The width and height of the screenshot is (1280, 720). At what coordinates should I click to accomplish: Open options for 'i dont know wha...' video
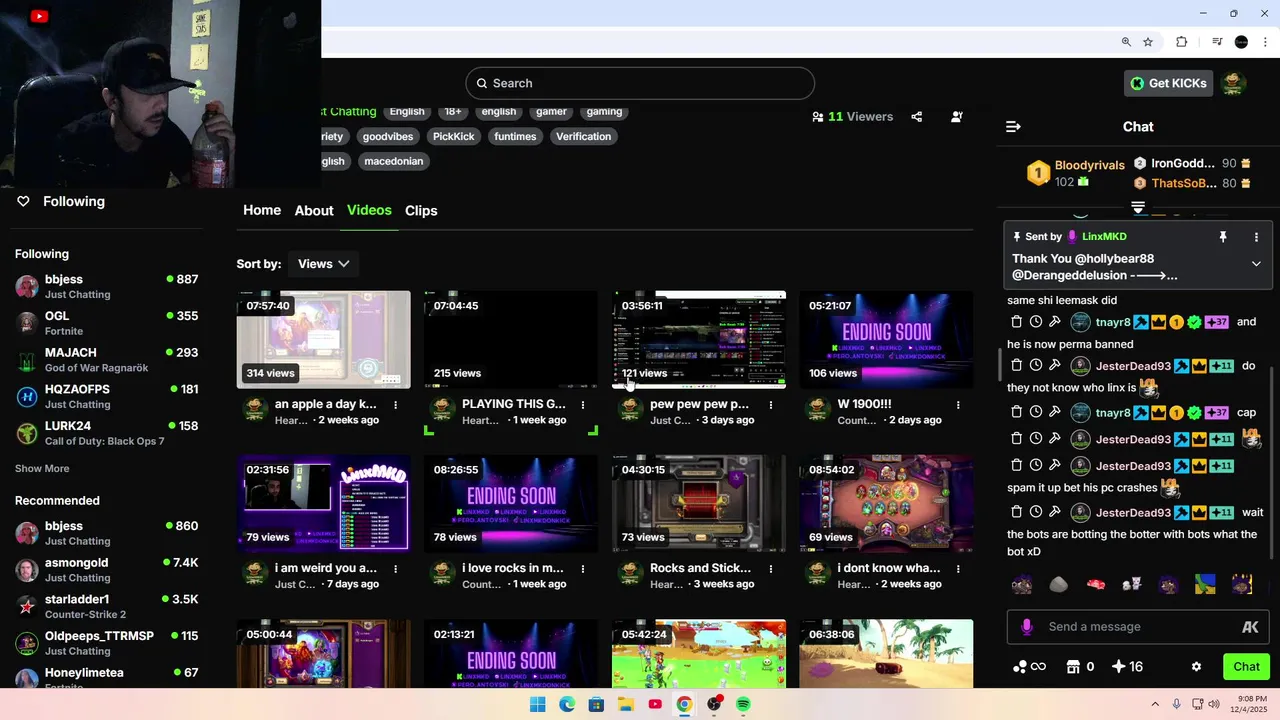click(x=958, y=568)
